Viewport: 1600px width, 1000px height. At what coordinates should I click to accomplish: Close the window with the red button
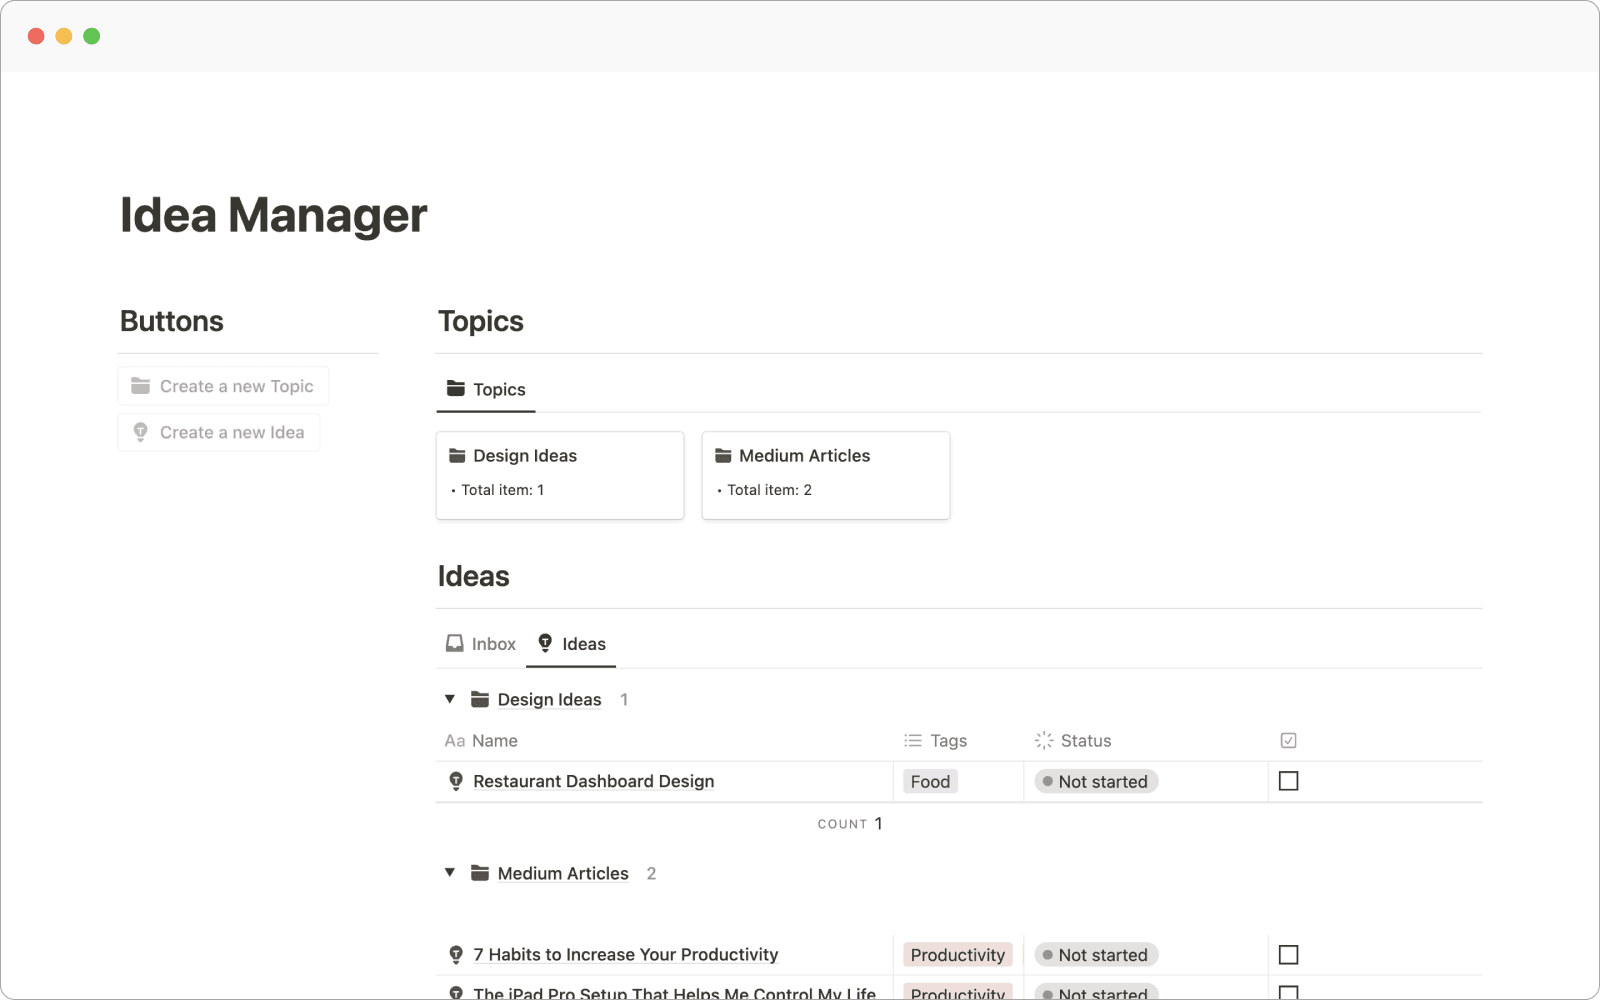pyautogui.click(x=36, y=36)
